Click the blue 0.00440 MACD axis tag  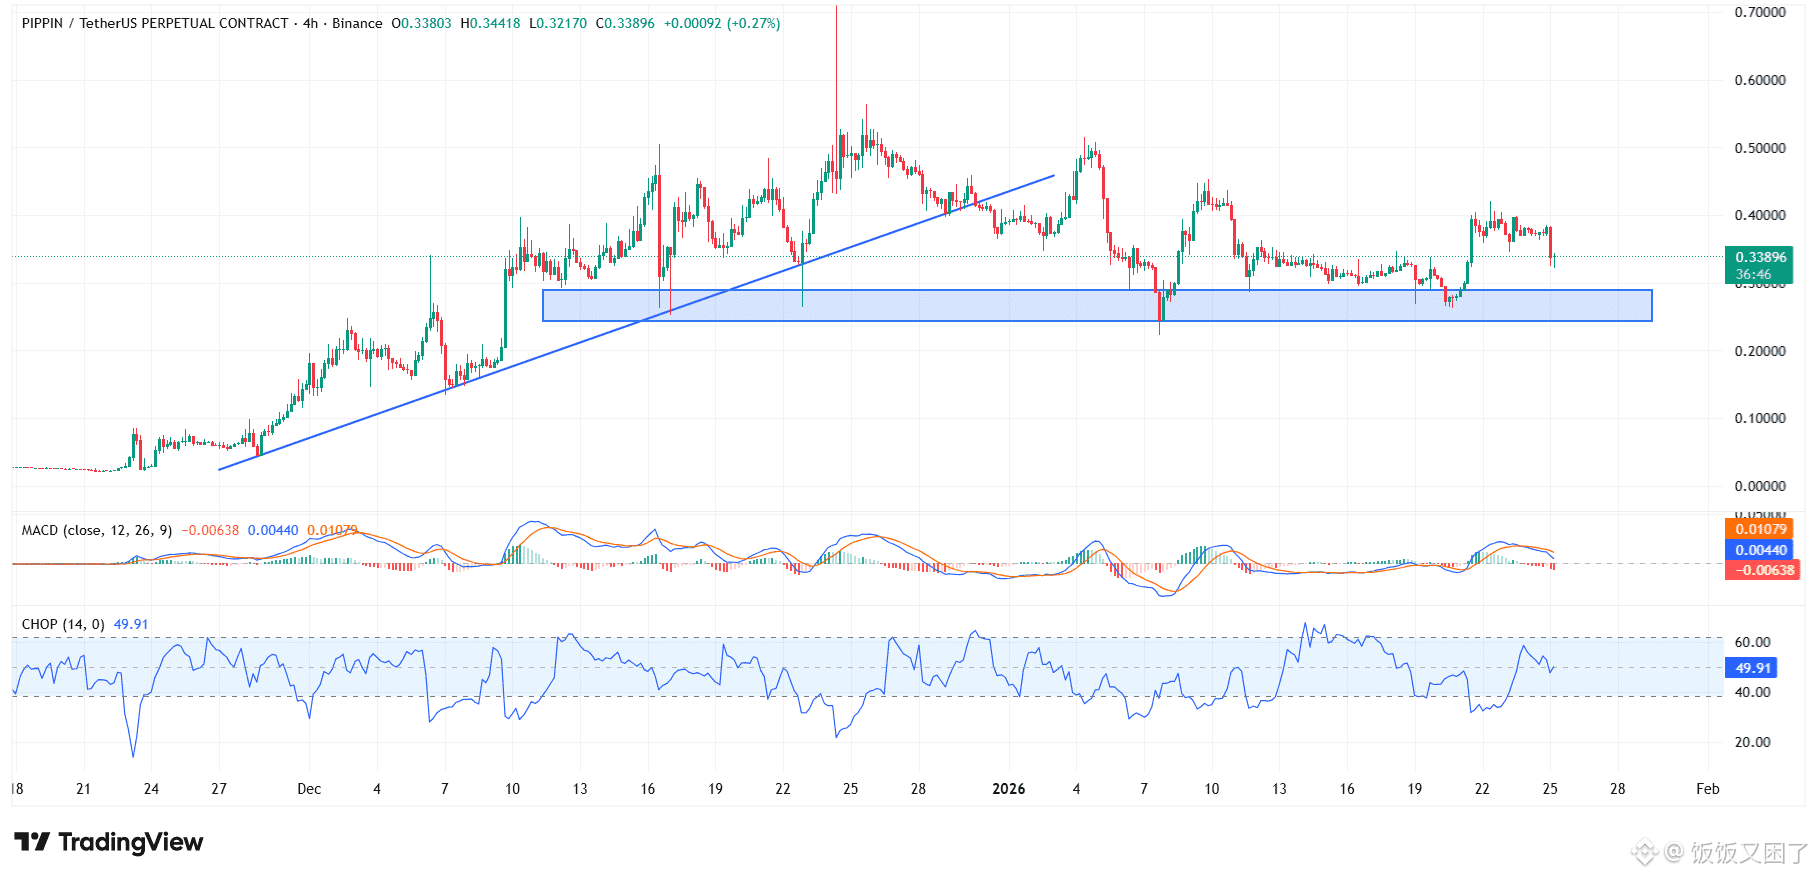pos(1760,550)
